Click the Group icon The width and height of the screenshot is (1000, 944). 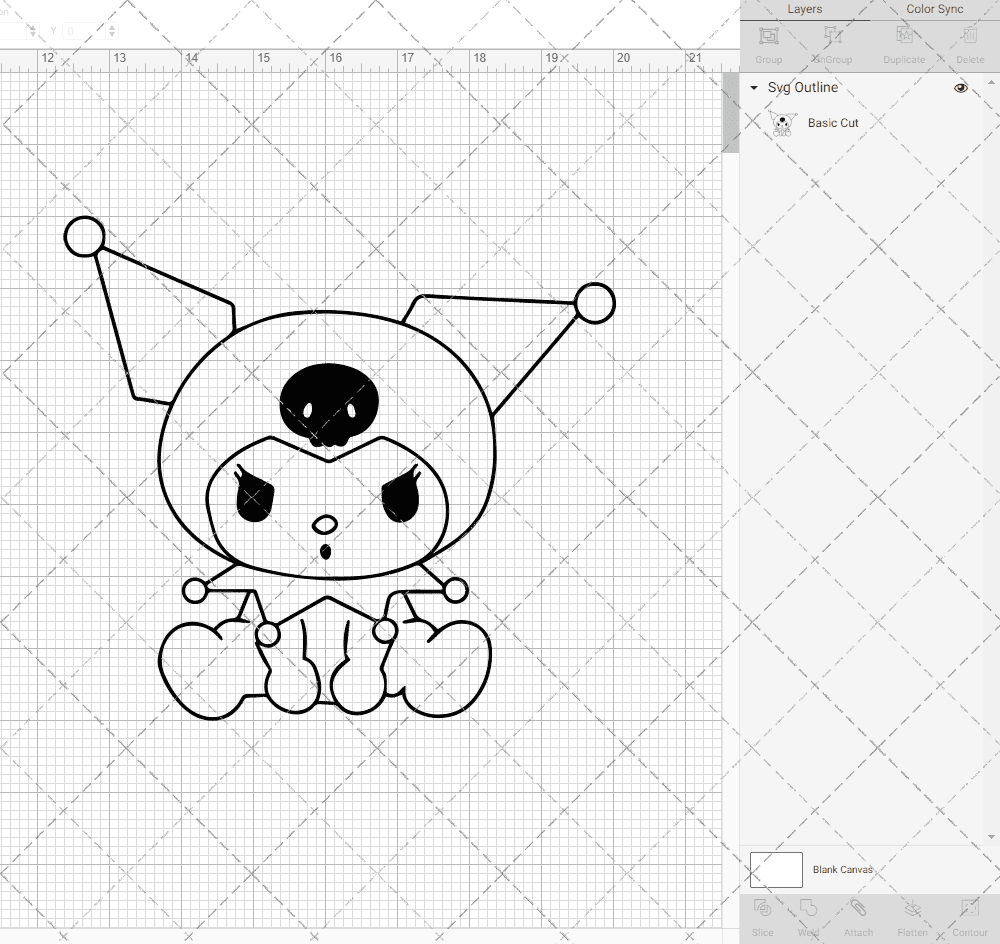click(x=768, y=42)
